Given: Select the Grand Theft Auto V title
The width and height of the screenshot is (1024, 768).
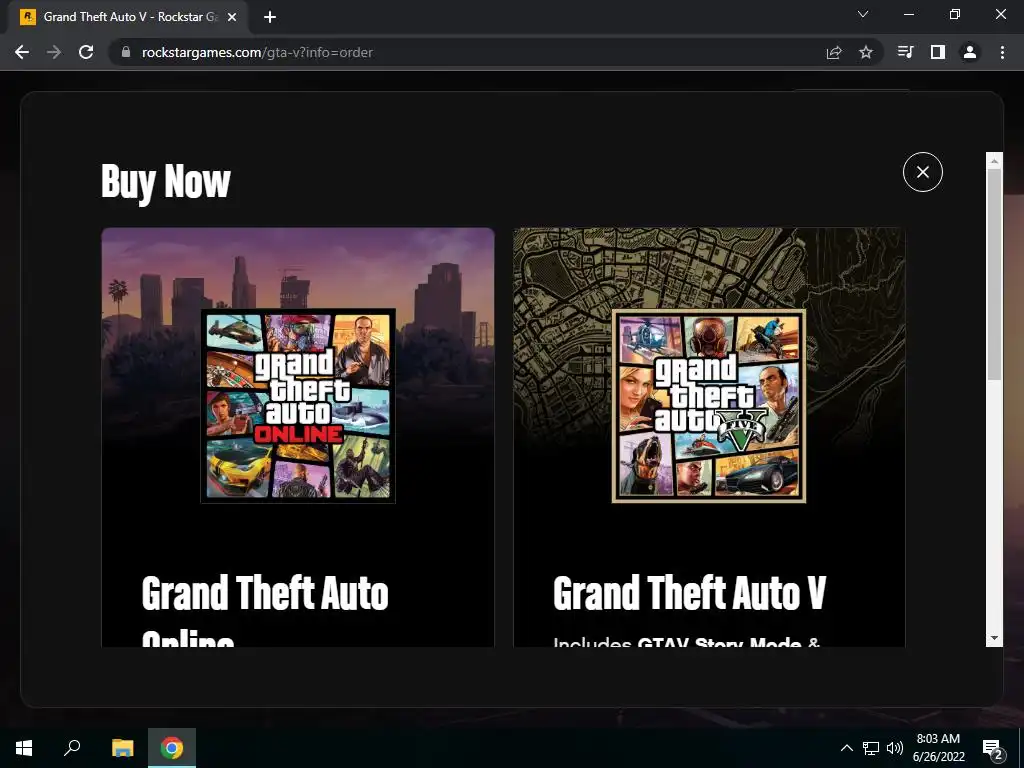Looking at the screenshot, I should point(690,593).
